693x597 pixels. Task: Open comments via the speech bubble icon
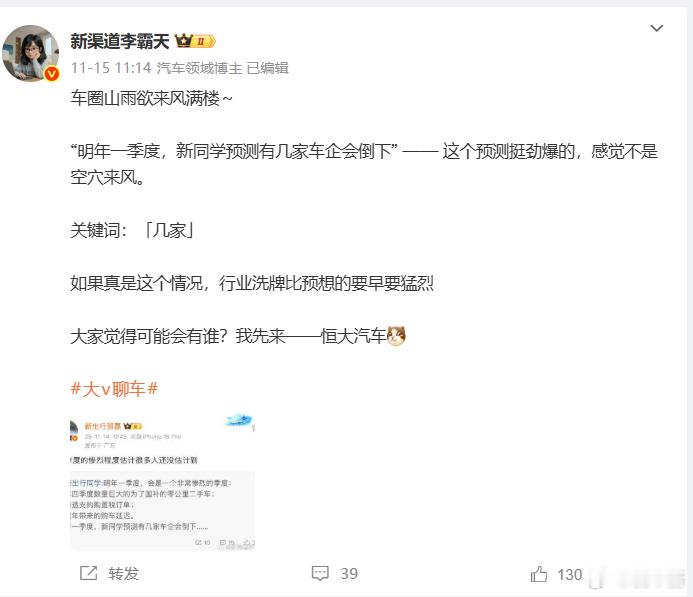(320, 573)
